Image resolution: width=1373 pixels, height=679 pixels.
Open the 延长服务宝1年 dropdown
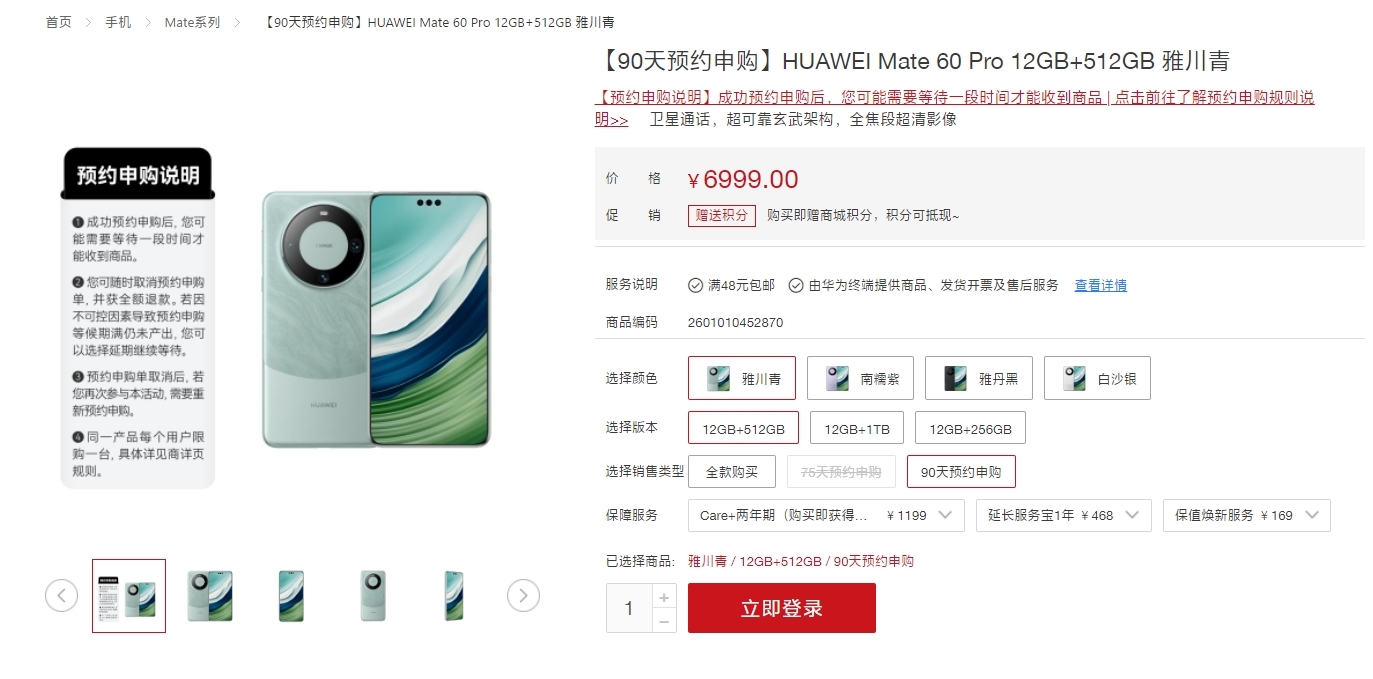[x=1064, y=515]
